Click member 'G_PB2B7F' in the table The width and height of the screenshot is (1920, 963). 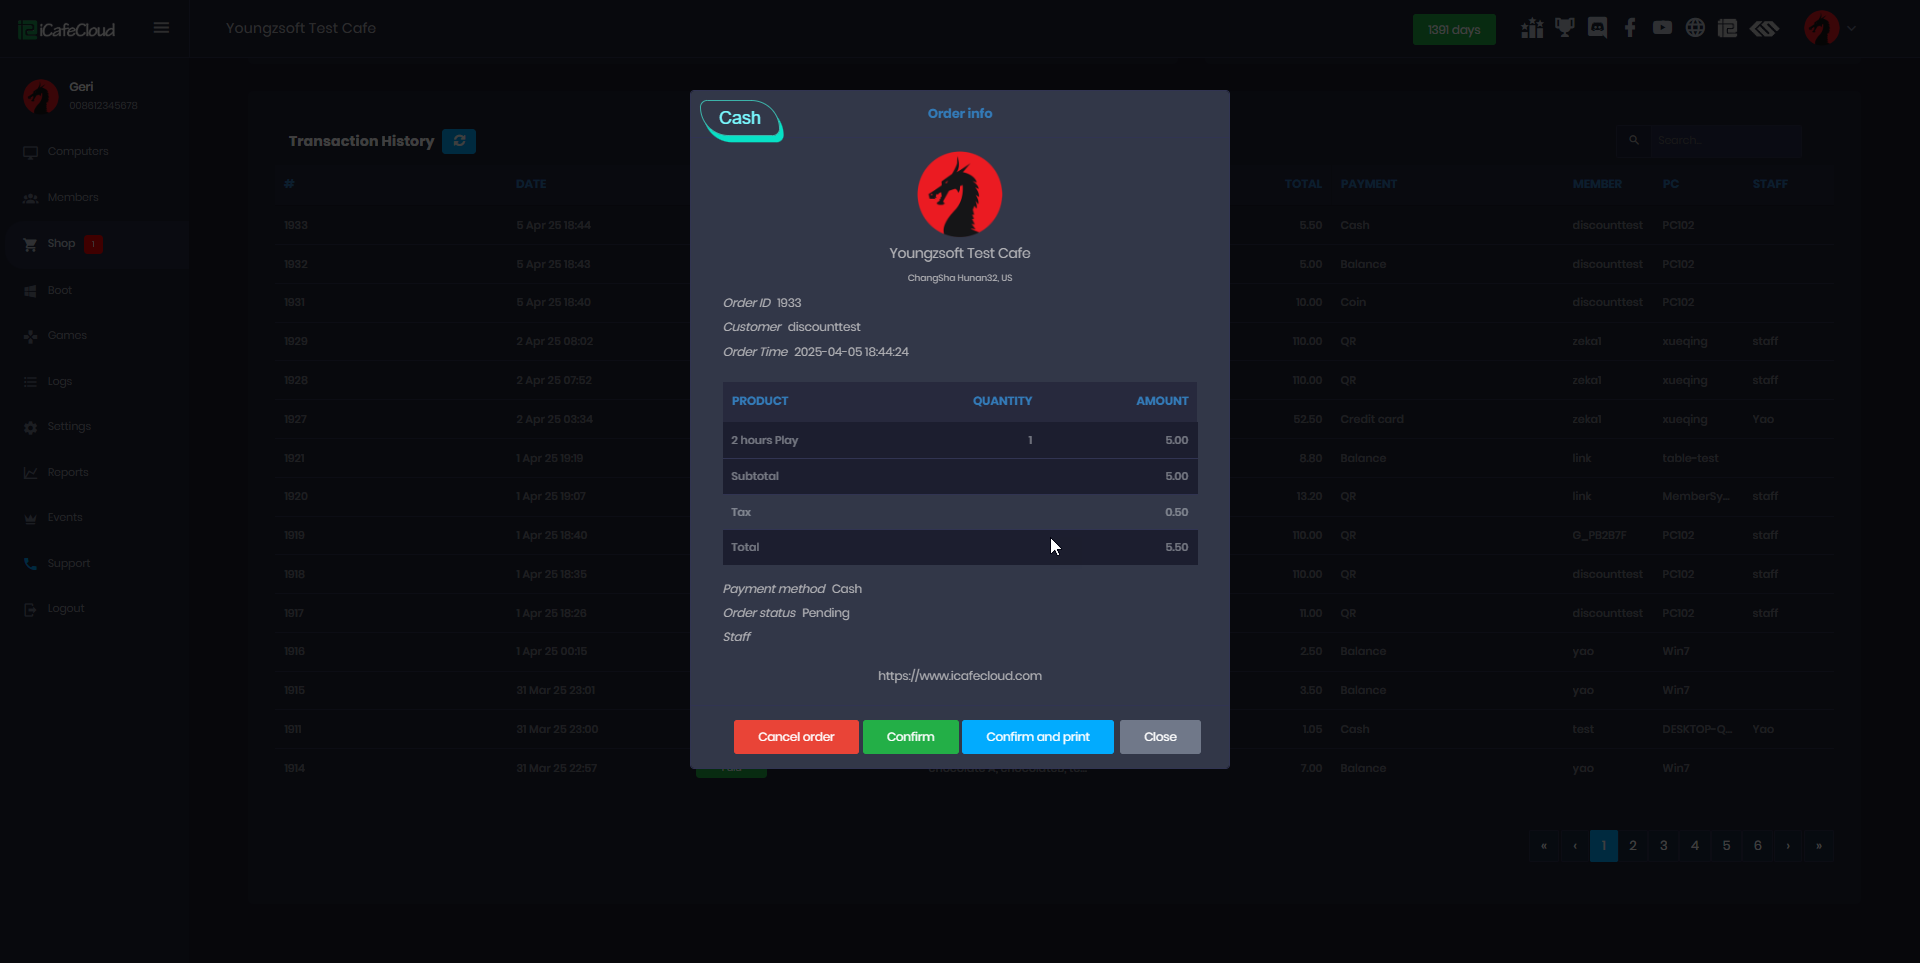click(1599, 536)
